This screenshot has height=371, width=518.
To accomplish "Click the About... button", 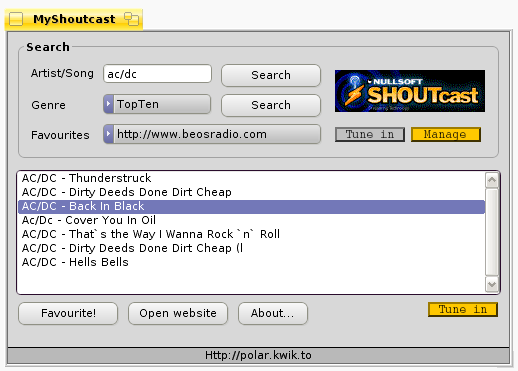I will 273,313.
